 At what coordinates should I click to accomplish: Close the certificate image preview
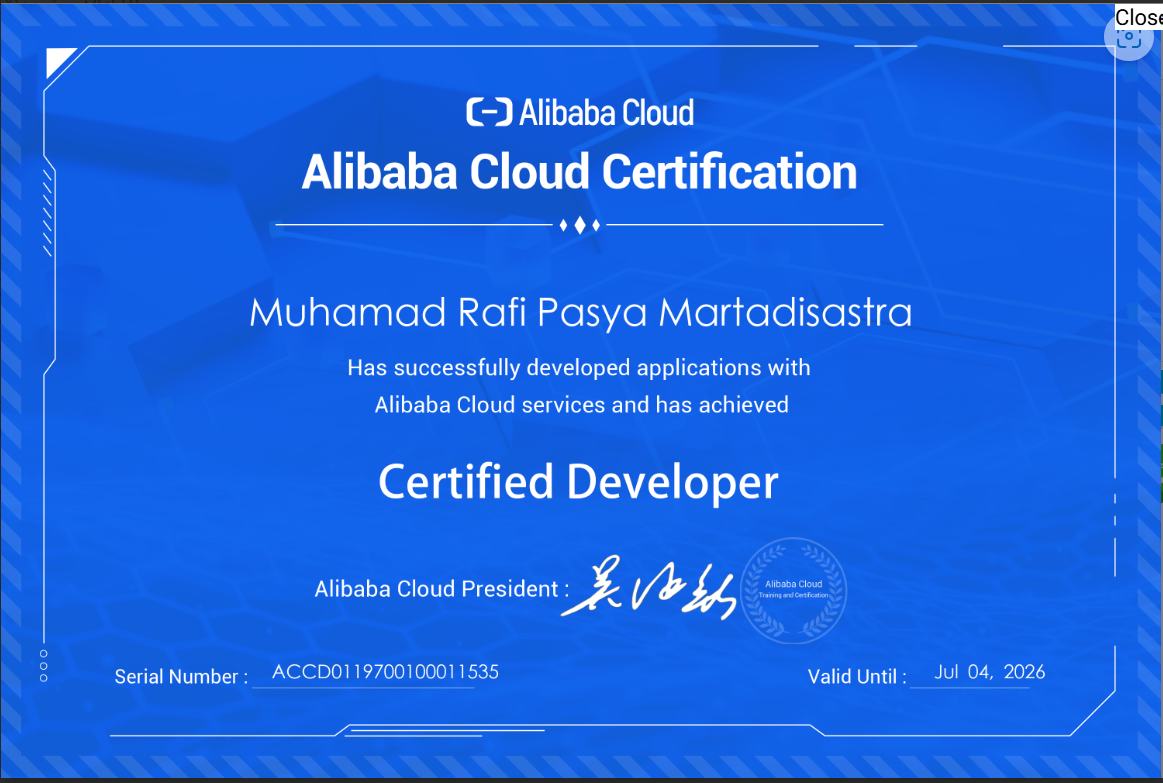(x=1139, y=16)
